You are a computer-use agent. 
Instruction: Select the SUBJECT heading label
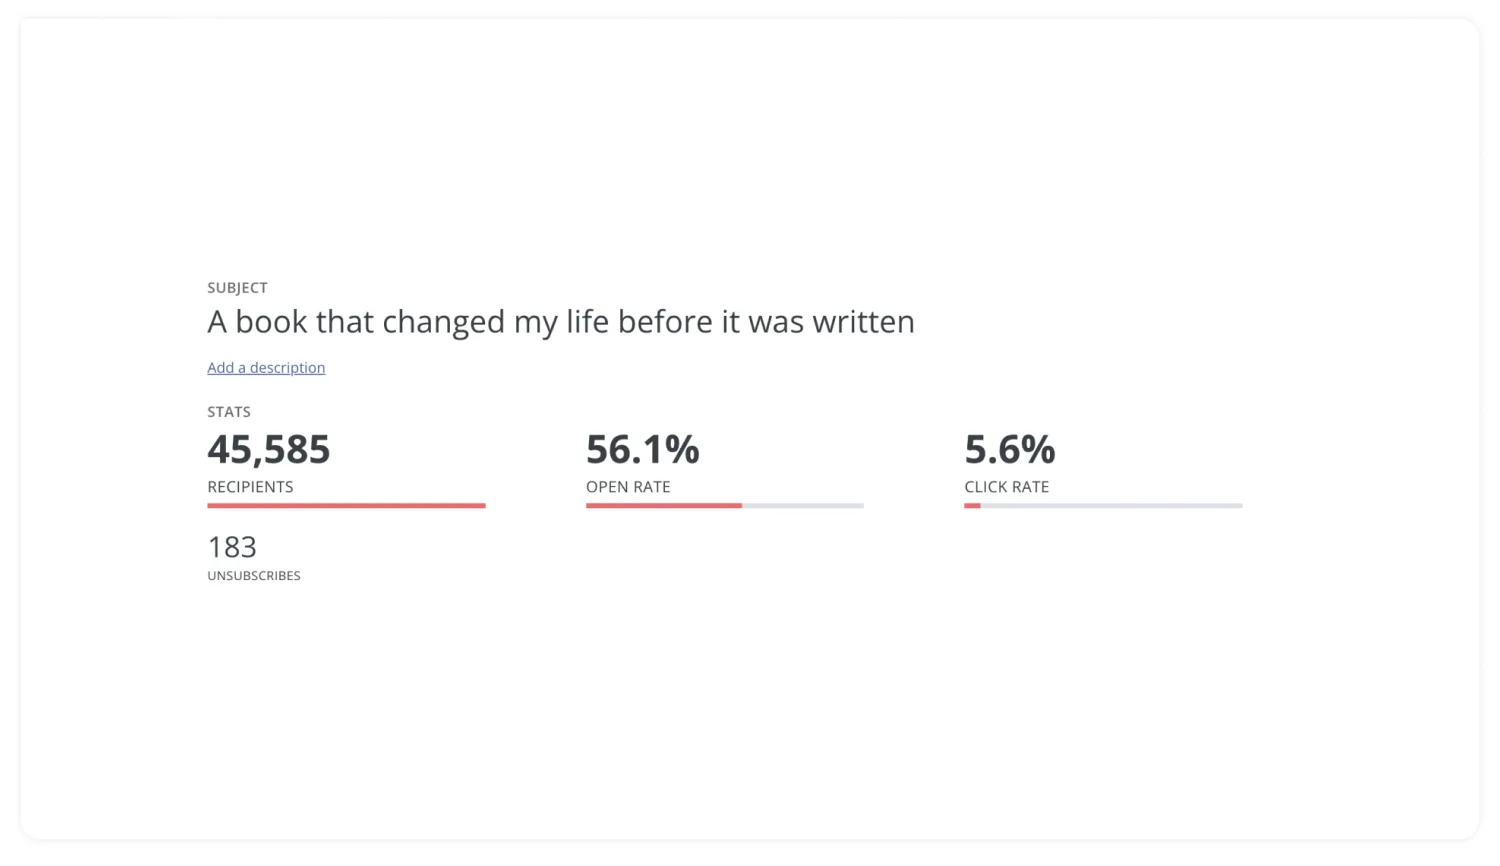click(237, 288)
